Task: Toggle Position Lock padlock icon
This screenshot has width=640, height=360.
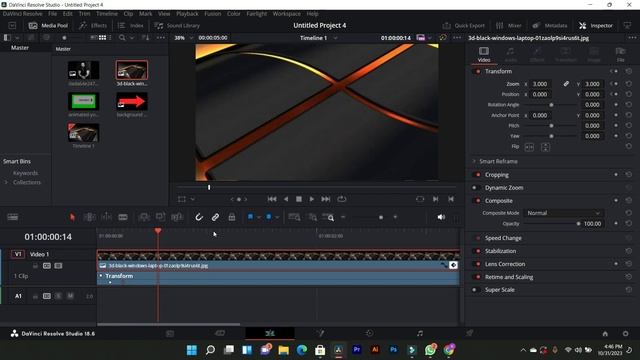Action: (x=232, y=217)
